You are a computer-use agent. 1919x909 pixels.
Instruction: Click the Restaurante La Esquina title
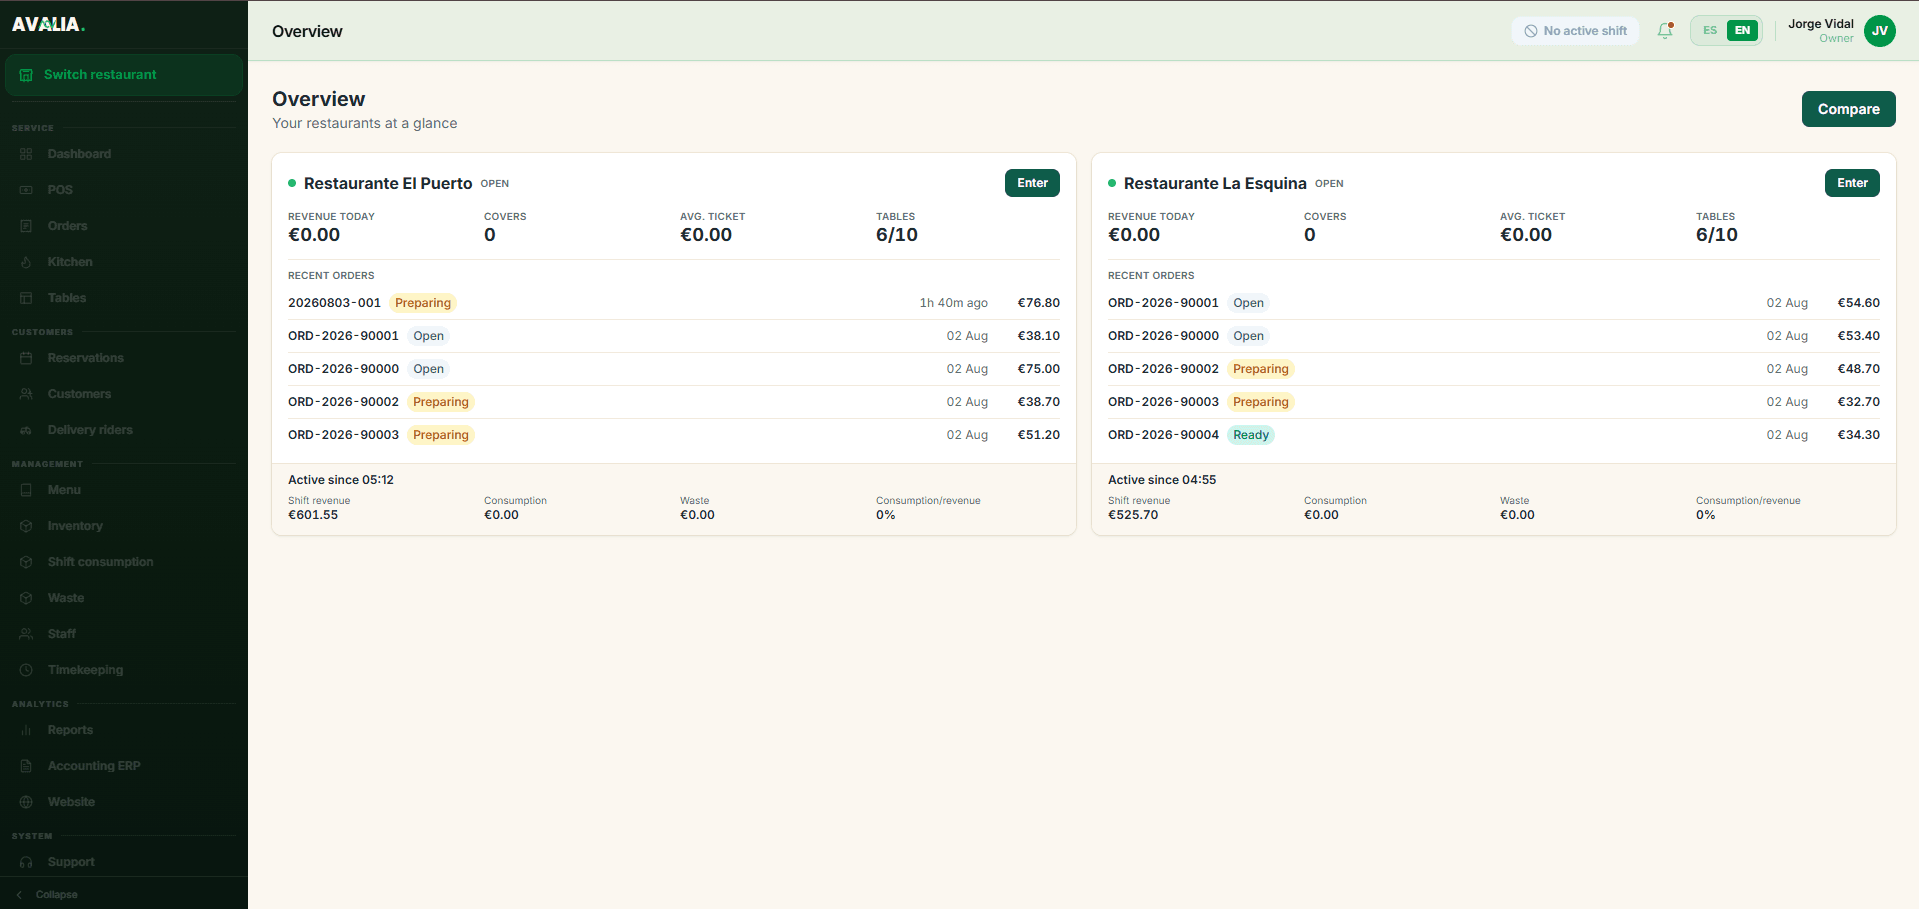tap(1215, 183)
